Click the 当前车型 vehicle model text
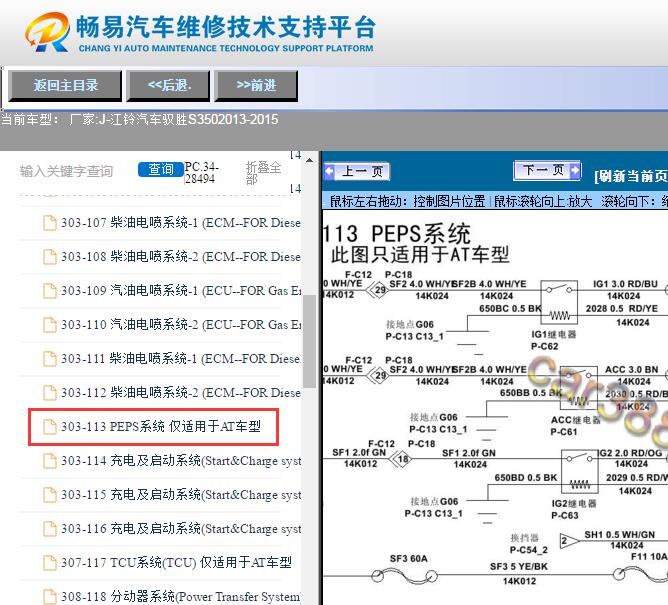 (x=139, y=119)
